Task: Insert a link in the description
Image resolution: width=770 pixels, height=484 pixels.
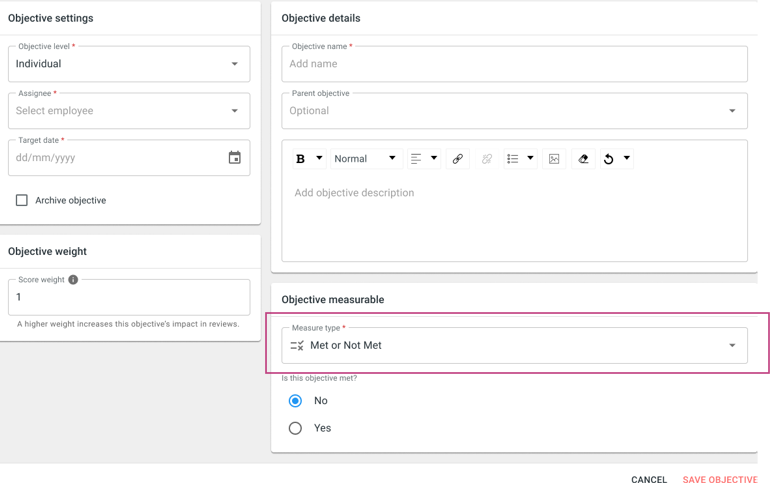Action: (458, 159)
